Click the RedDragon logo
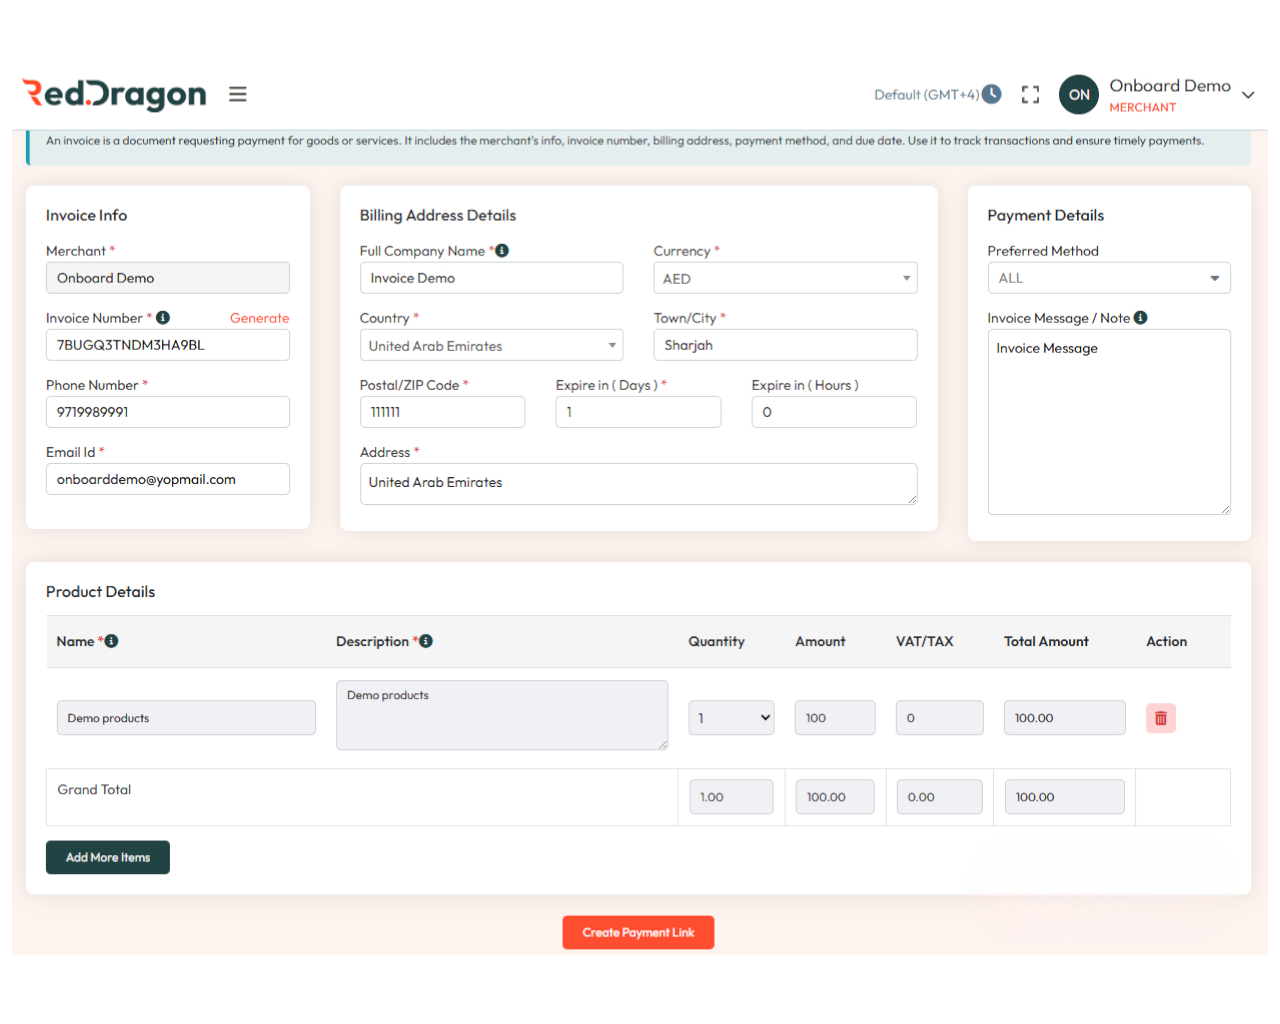Viewport: 1280px width, 1024px height. coord(112,94)
